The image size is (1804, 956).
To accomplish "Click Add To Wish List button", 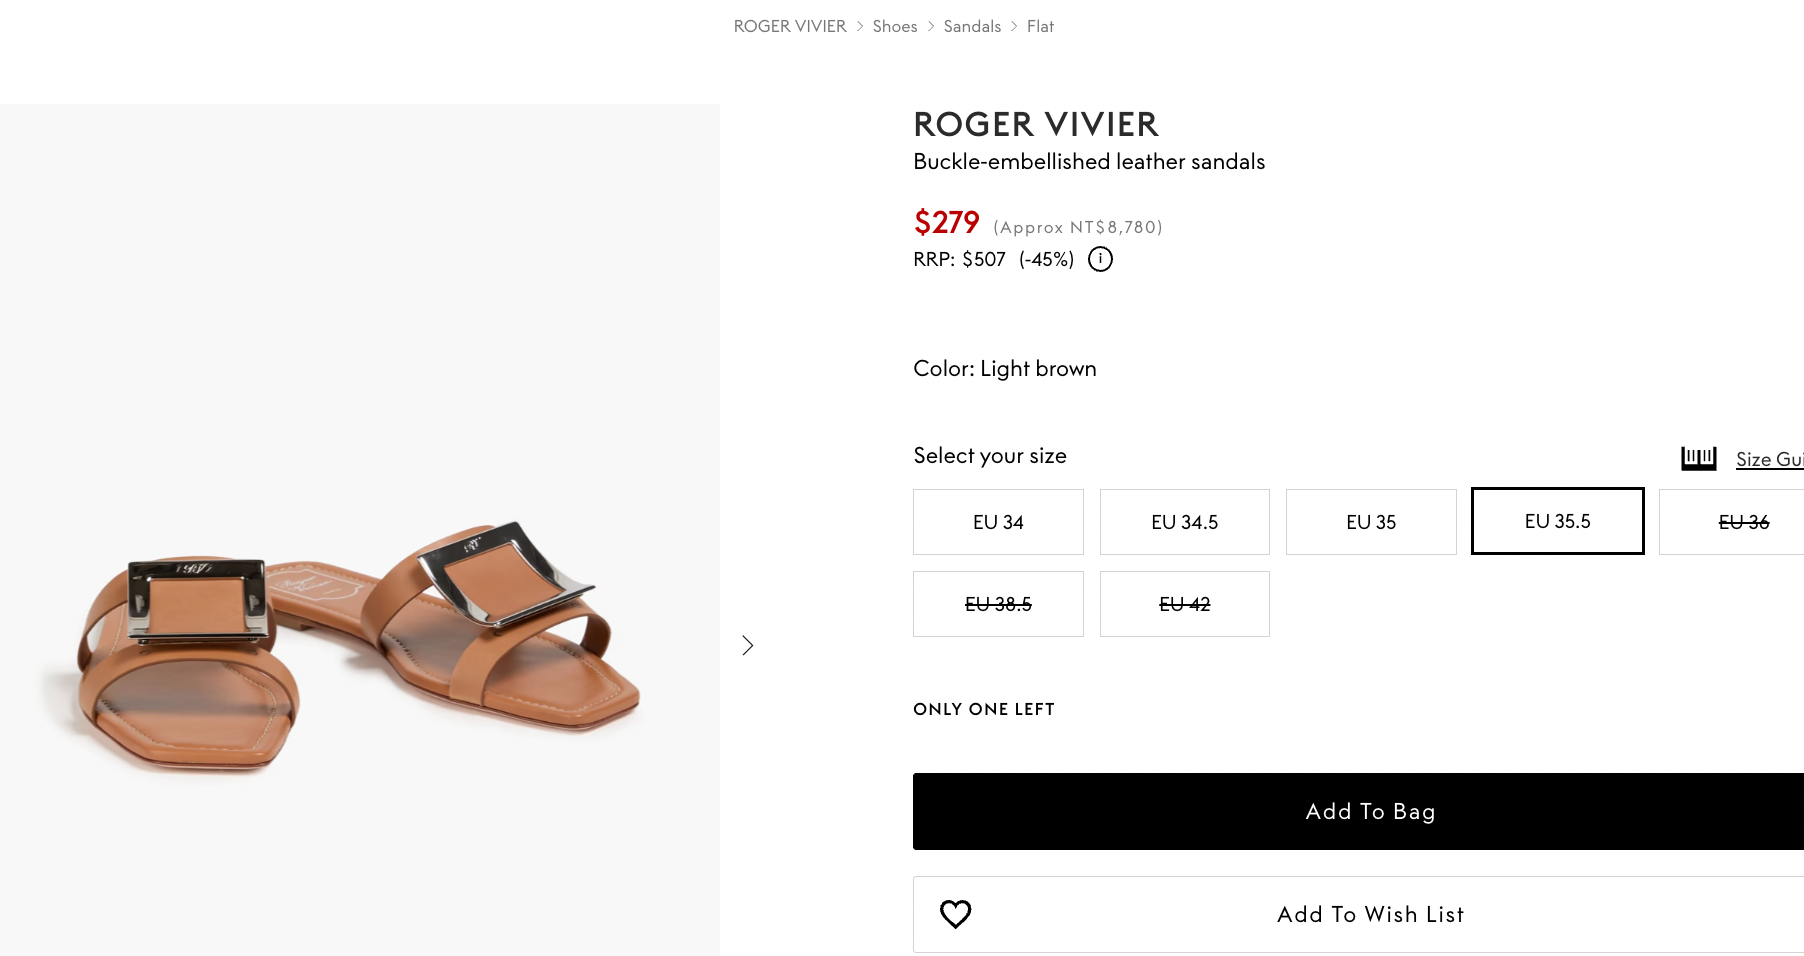I will point(1370,914).
